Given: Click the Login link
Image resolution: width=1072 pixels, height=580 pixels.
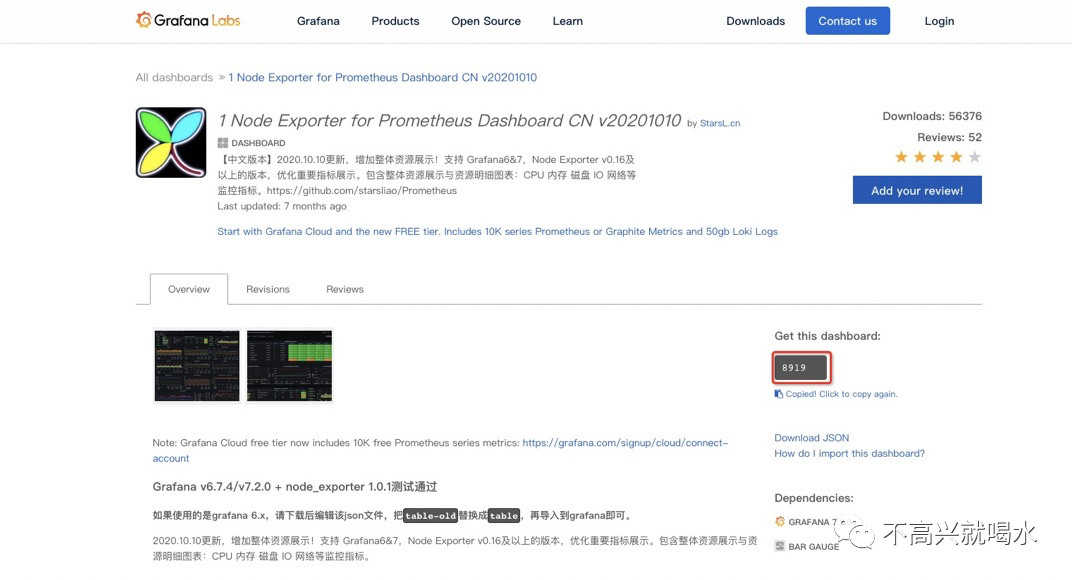Looking at the screenshot, I should pyautogui.click(x=939, y=21).
